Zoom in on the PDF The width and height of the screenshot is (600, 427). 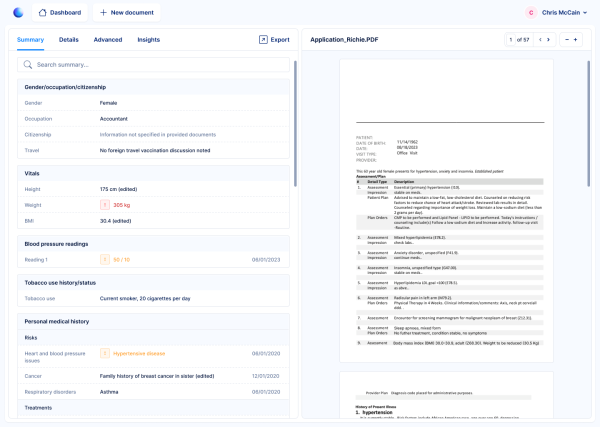pyautogui.click(x=575, y=40)
